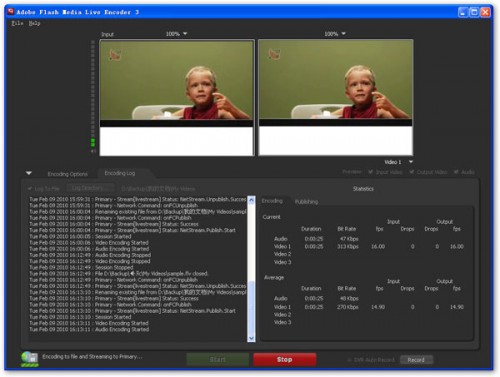Open the Help menu
This screenshot has width=500, height=377.
[x=34, y=23]
